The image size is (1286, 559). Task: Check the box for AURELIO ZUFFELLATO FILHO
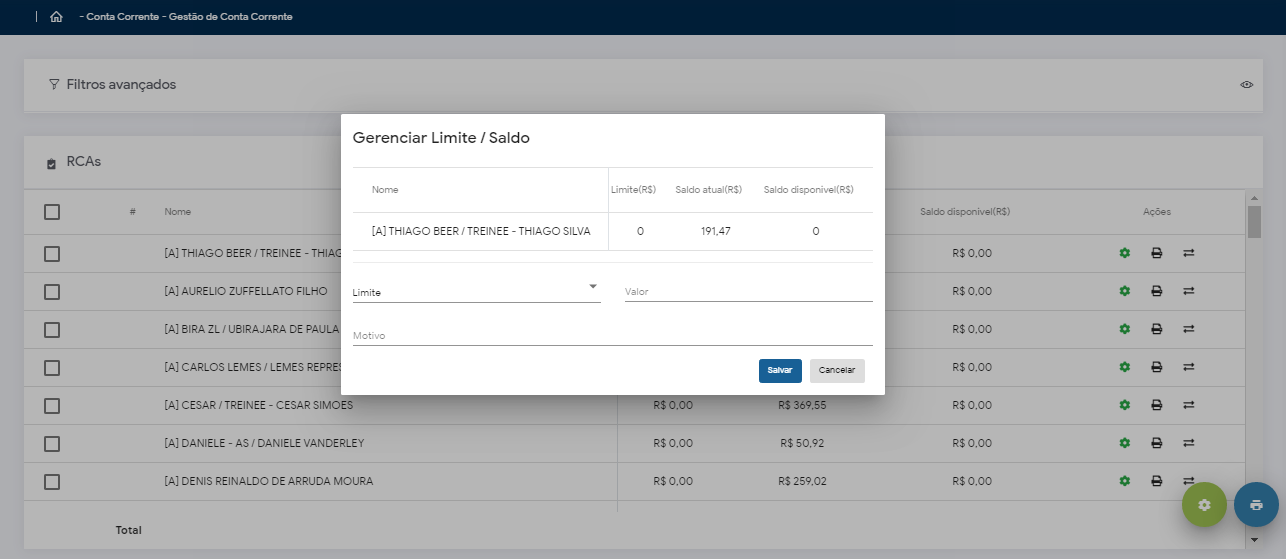52,292
